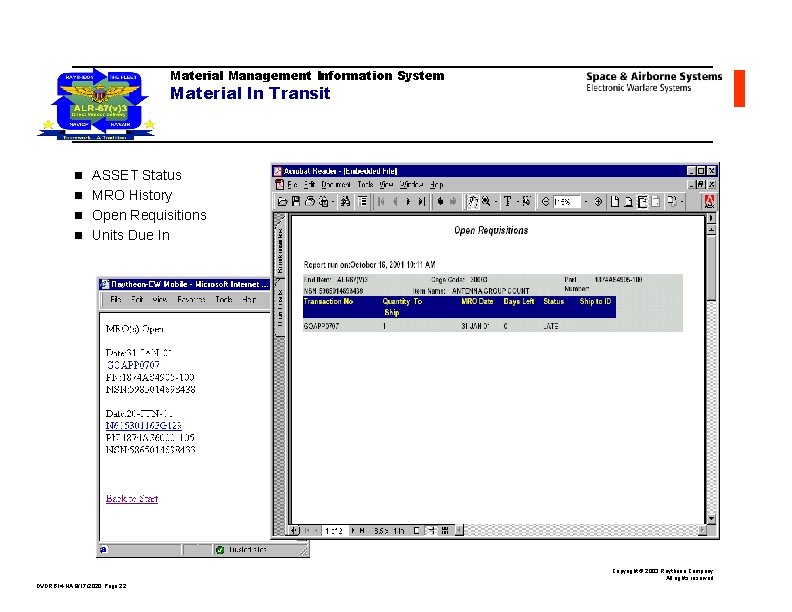Toggle the Show/Hide Navigation Pane toolbar icon
The height and width of the screenshot is (612, 792).
[363, 201]
